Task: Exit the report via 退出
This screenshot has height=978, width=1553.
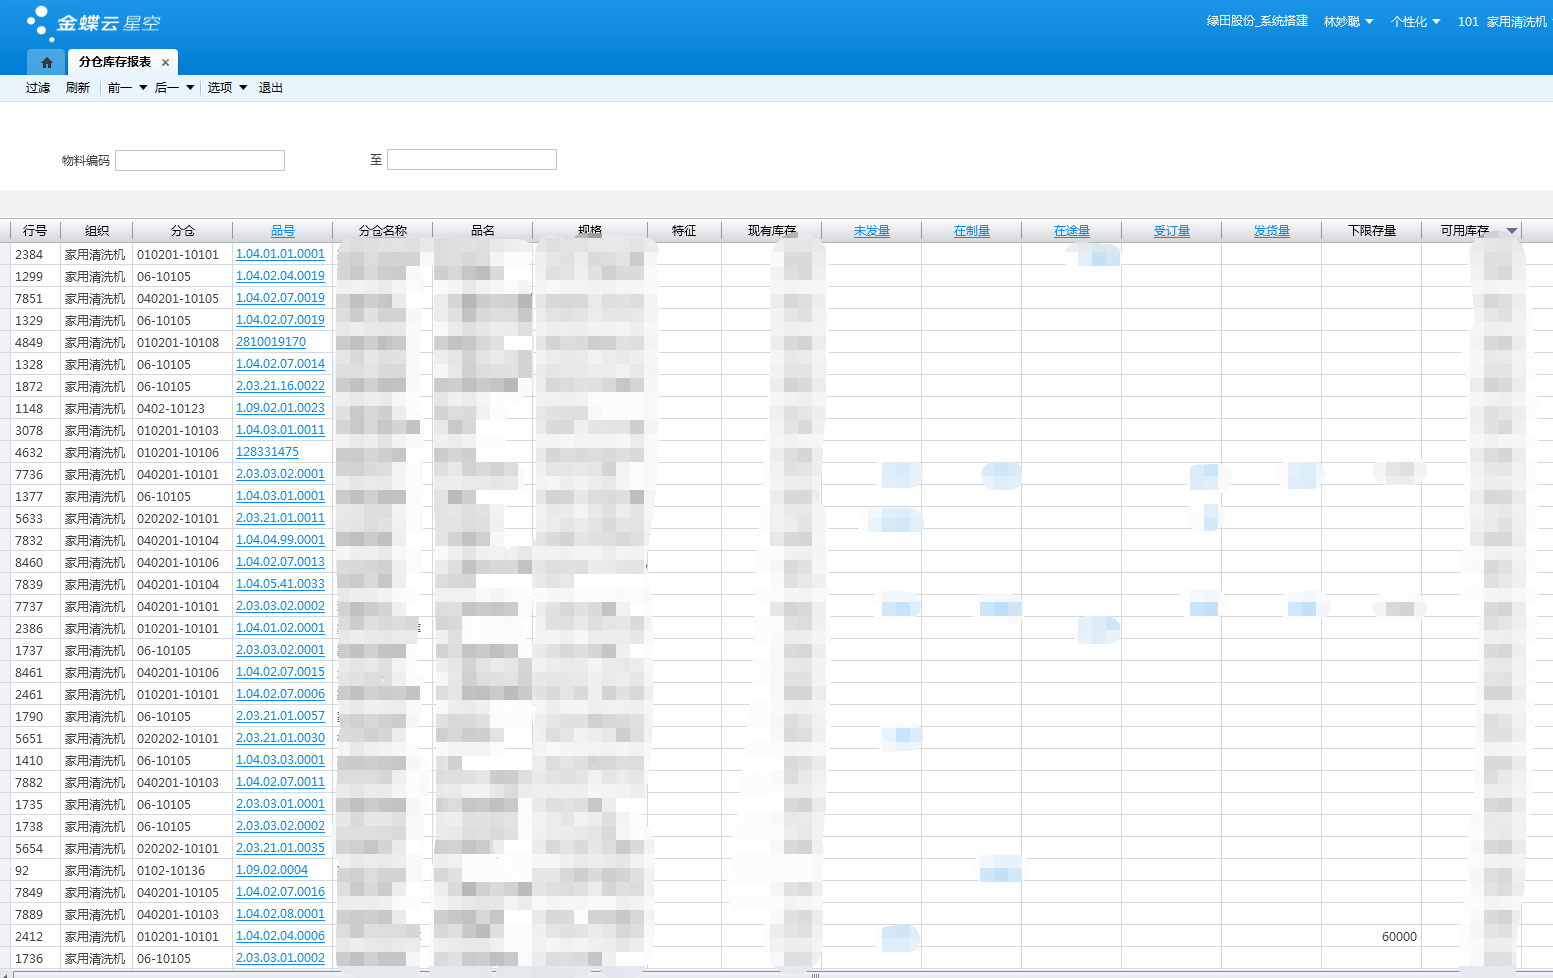Action: coord(270,88)
